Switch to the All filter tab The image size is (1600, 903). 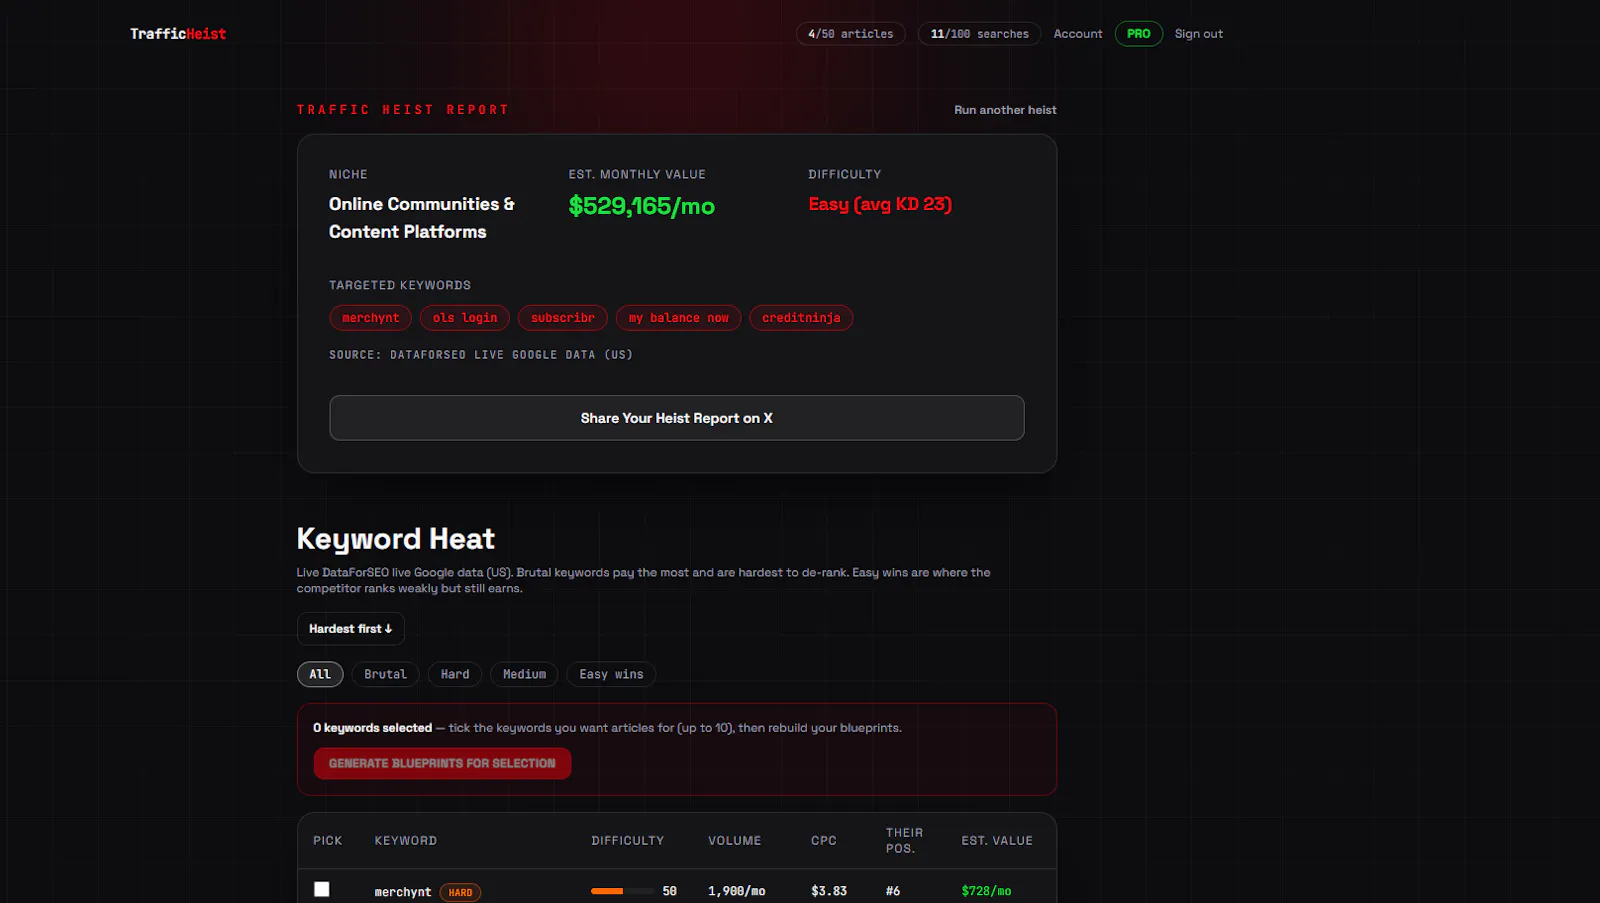[x=320, y=675]
